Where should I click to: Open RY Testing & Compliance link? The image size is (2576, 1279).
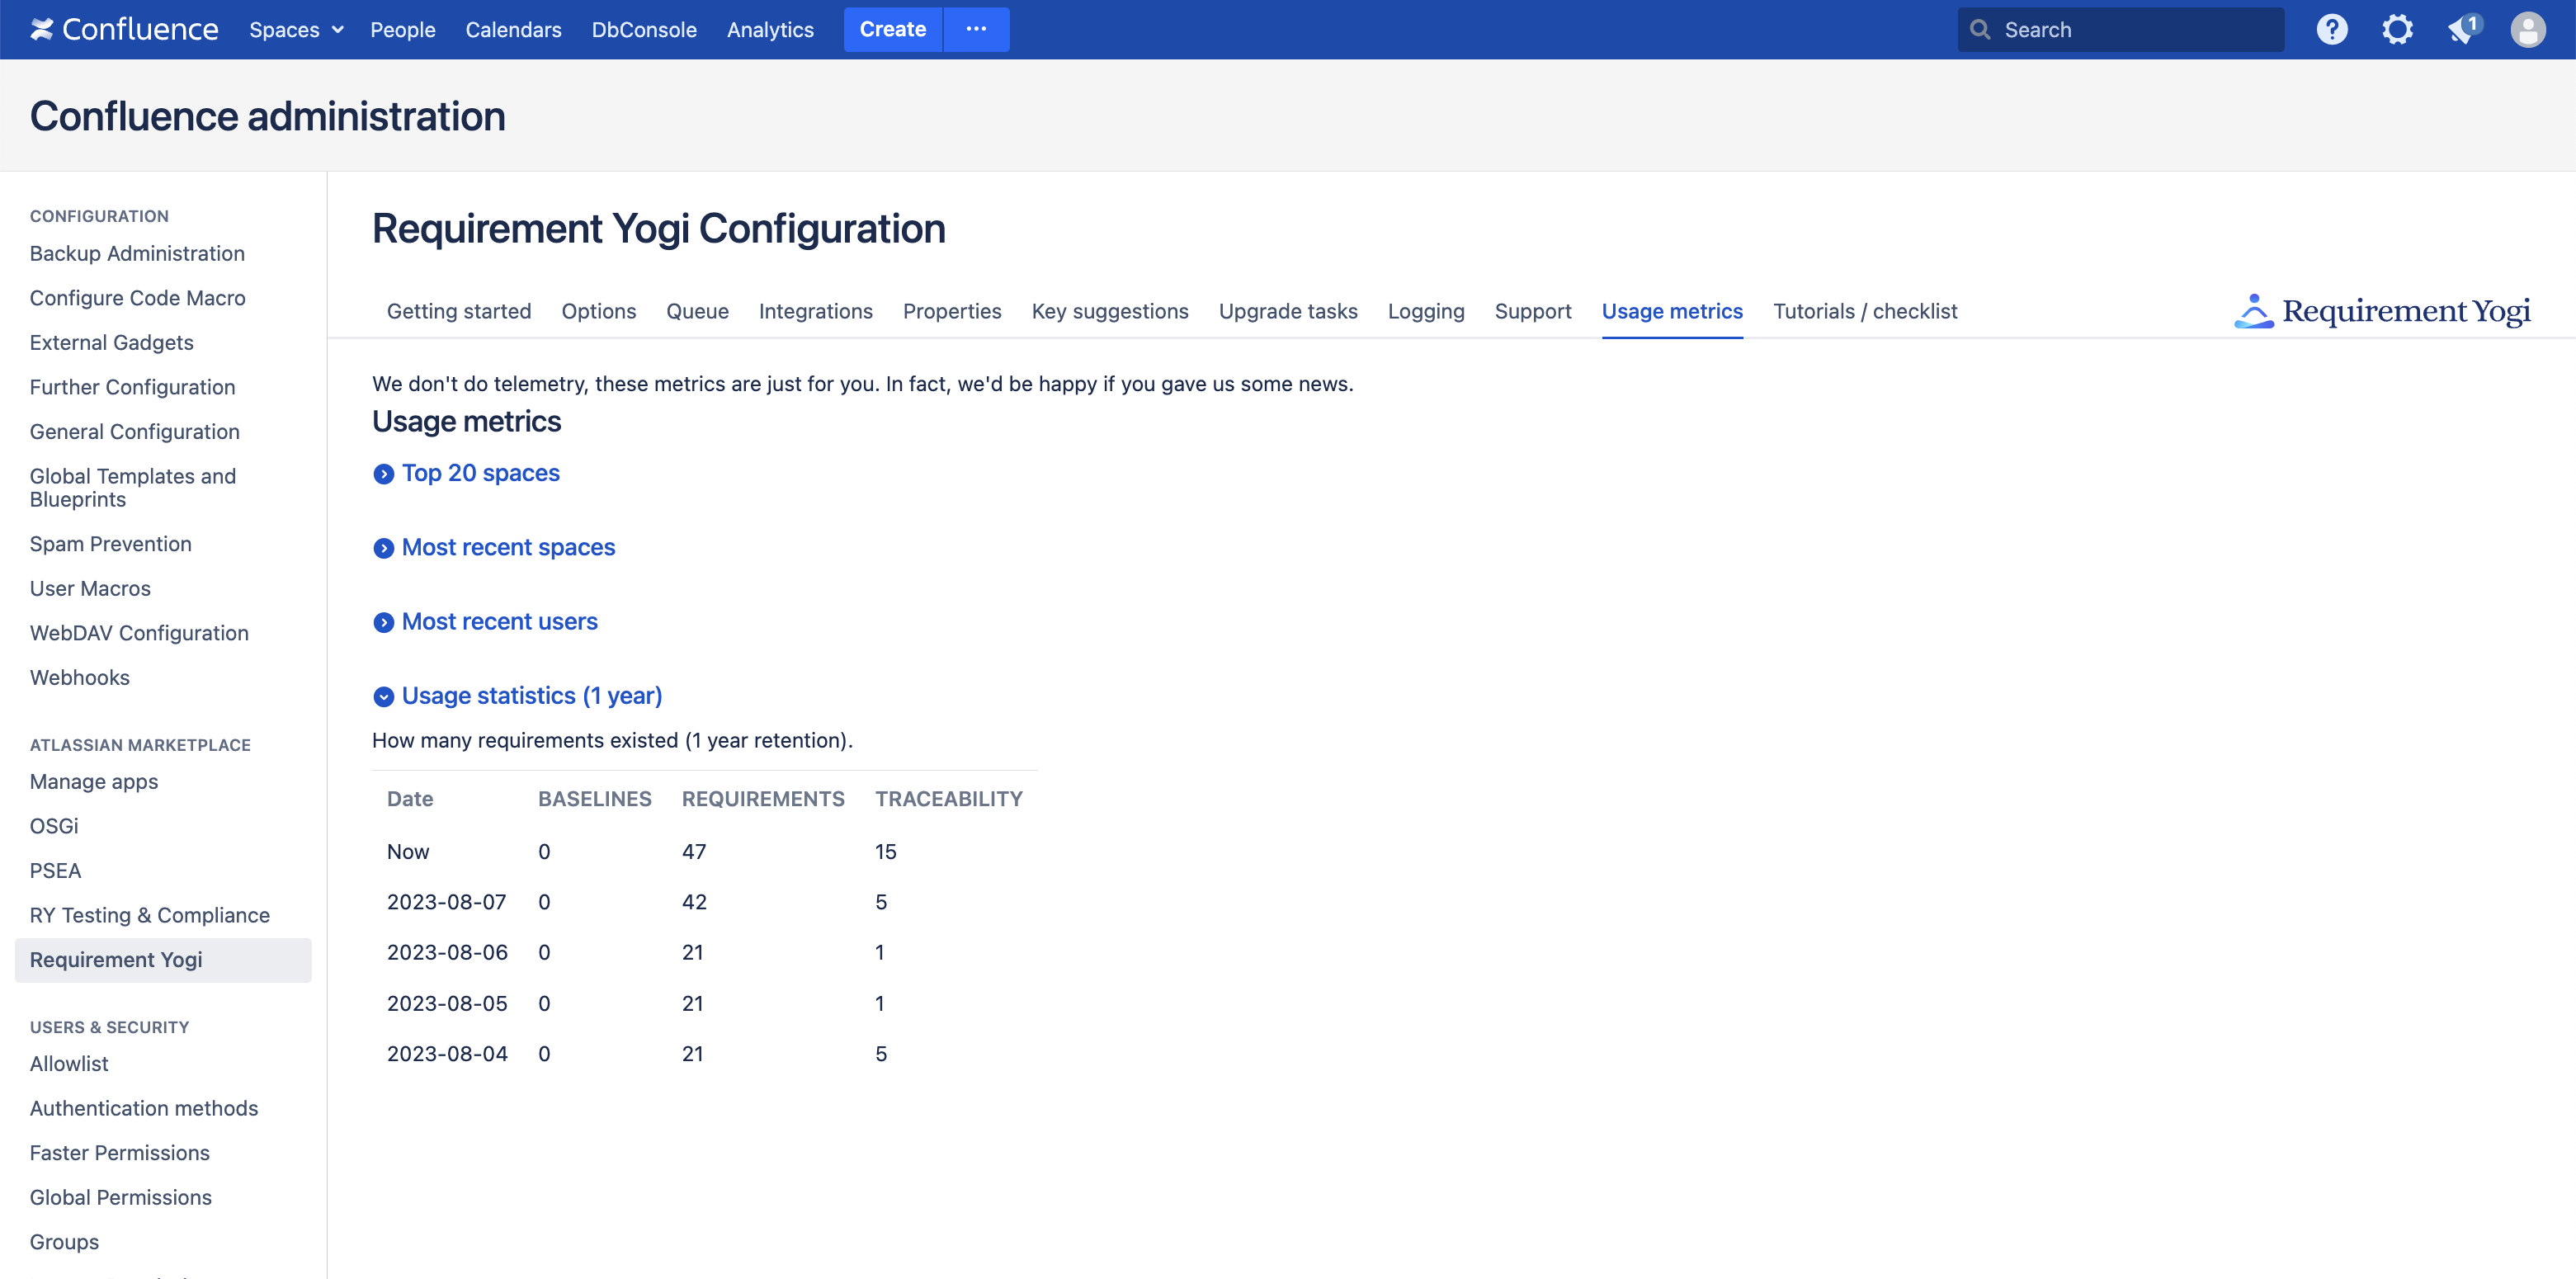click(150, 915)
